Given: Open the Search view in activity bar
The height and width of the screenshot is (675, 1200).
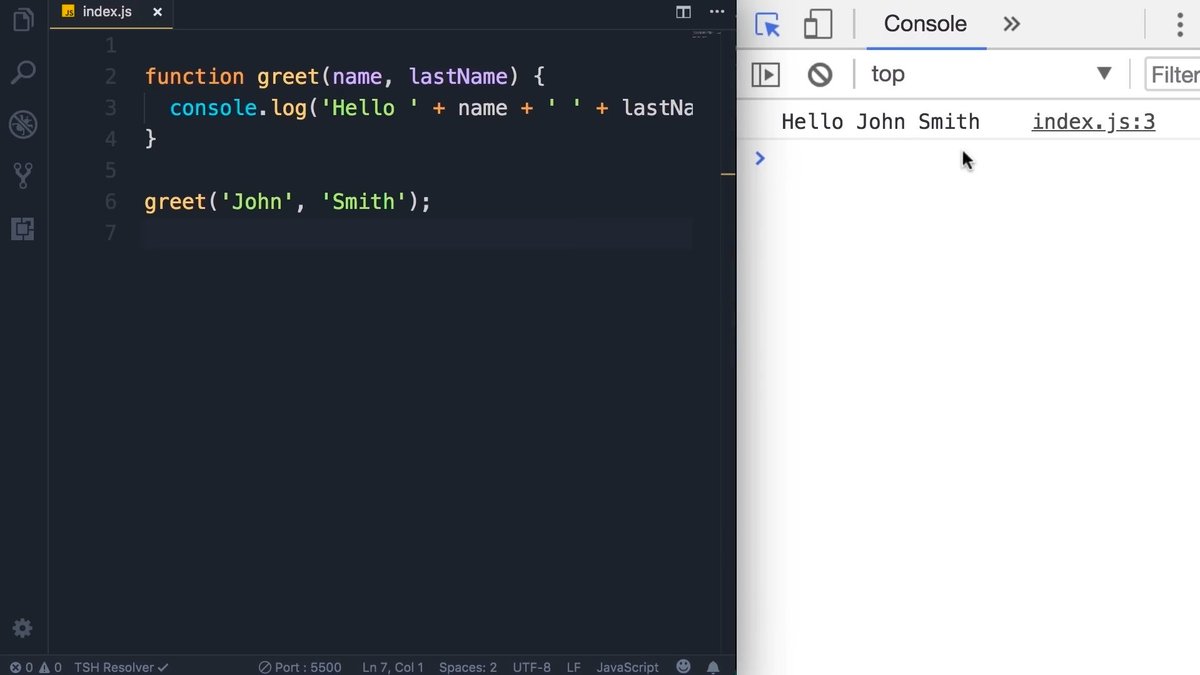Looking at the screenshot, I should click(22, 72).
